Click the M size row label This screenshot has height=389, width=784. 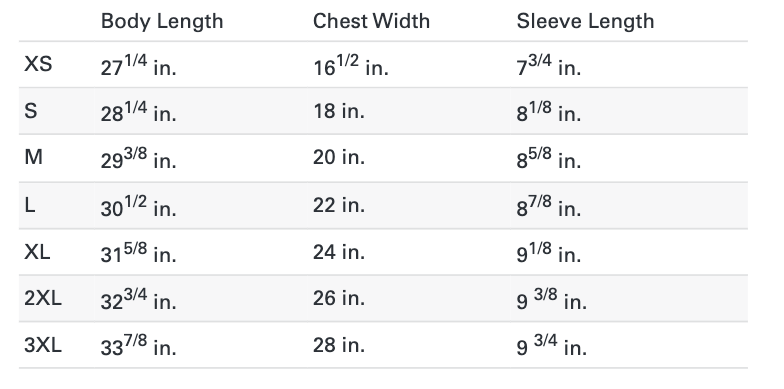(34, 157)
